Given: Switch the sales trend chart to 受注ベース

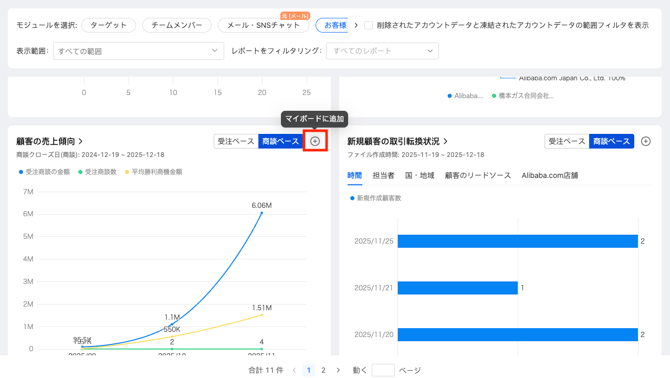Looking at the screenshot, I should 236,141.
